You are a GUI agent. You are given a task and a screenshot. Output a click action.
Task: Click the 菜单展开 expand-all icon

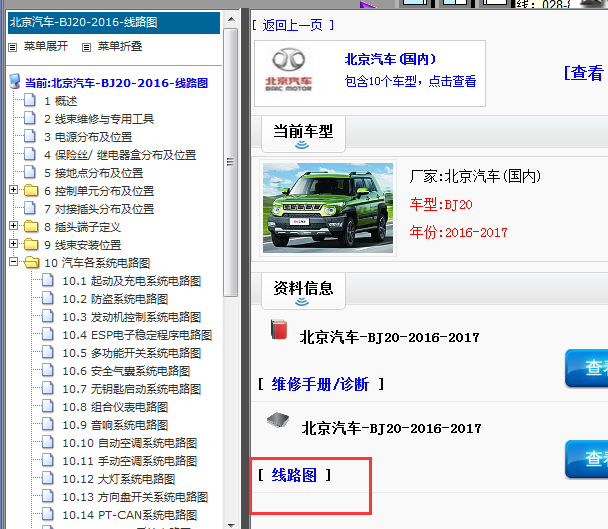click(x=13, y=47)
